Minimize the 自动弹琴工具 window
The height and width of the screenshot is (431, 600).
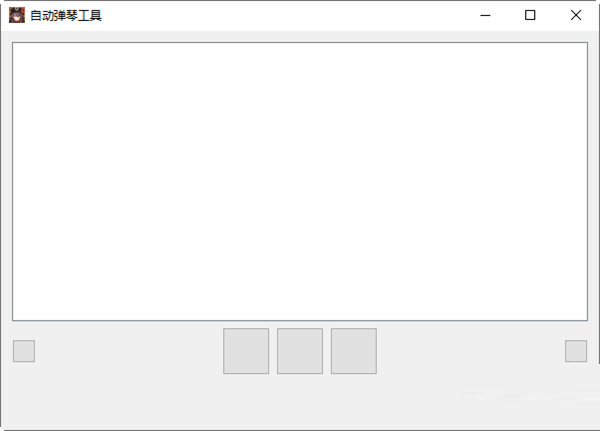[486, 15]
